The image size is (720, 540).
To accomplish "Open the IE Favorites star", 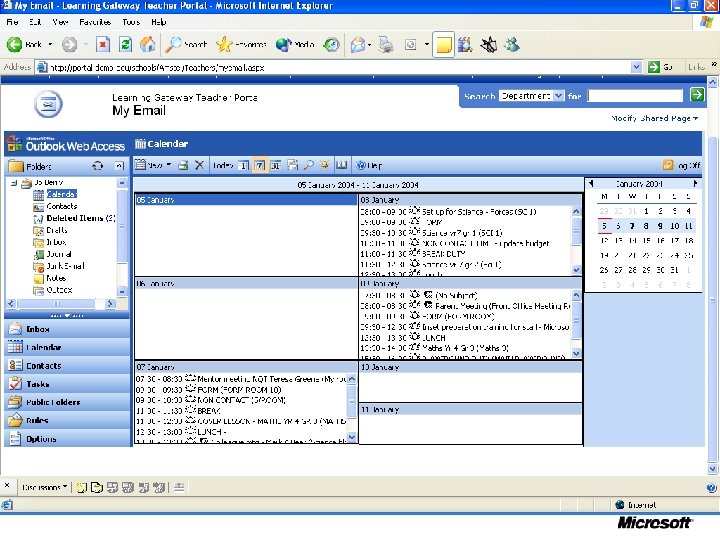I will point(241,45).
